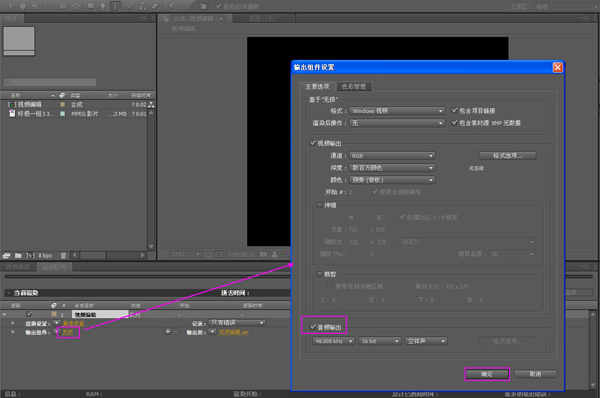Switch to the 渲染队列 tab

(54, 267)
